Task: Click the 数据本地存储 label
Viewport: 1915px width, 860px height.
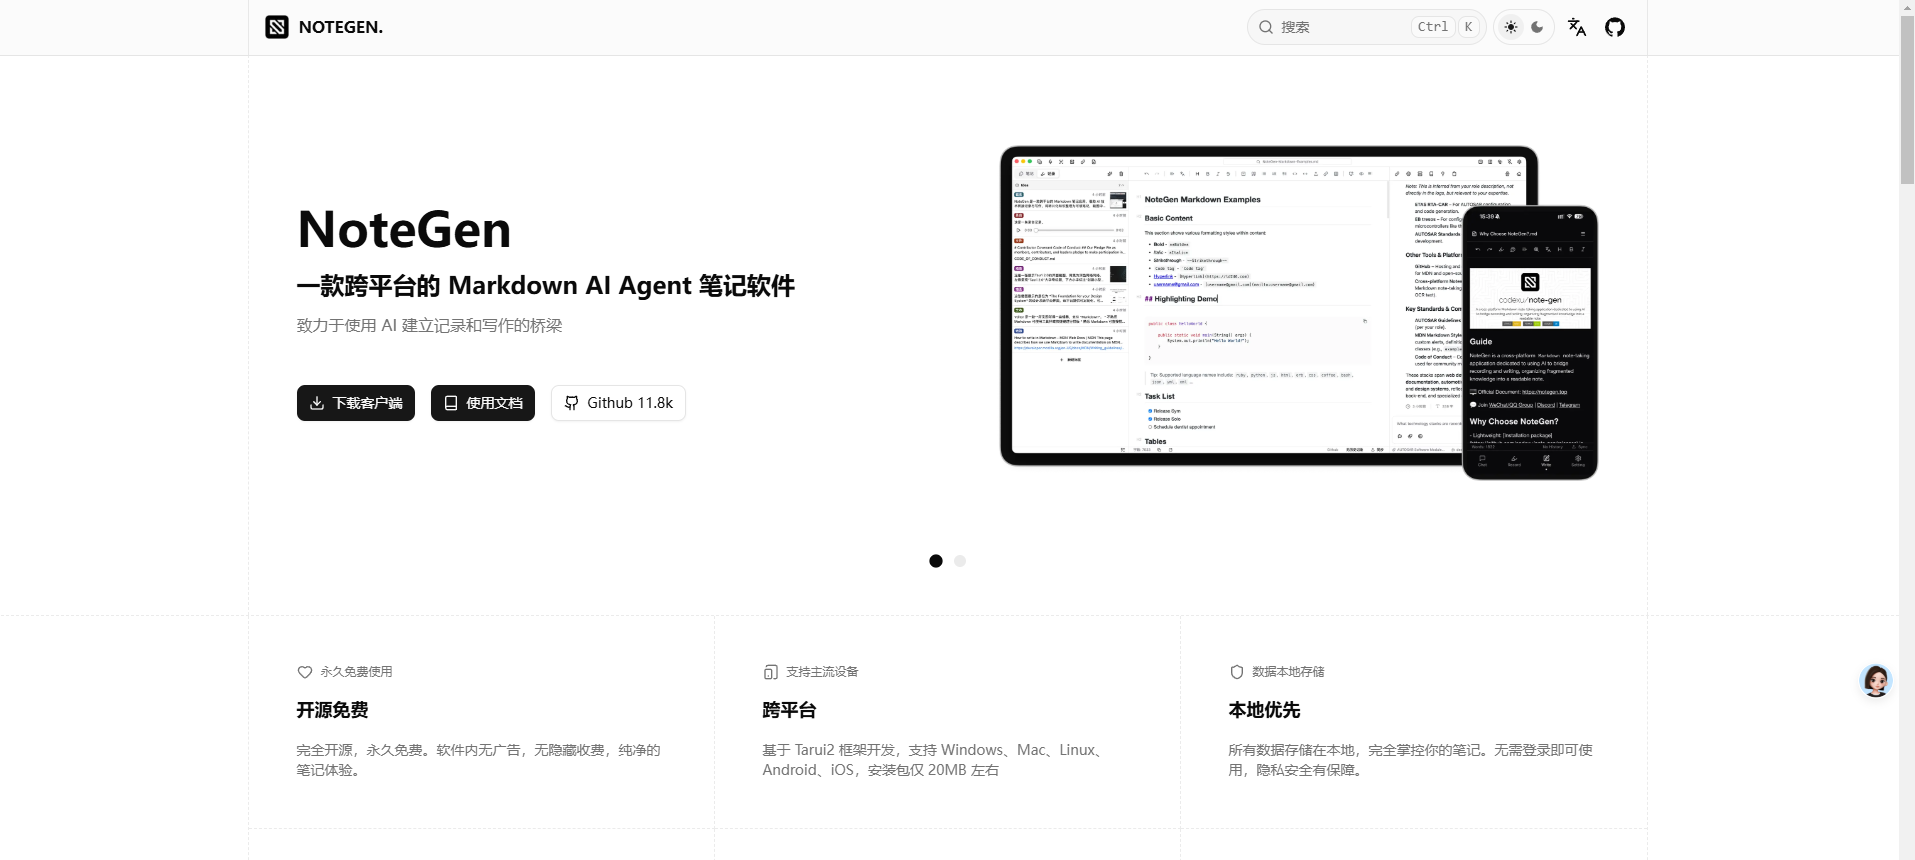Action: point(1288,672)
